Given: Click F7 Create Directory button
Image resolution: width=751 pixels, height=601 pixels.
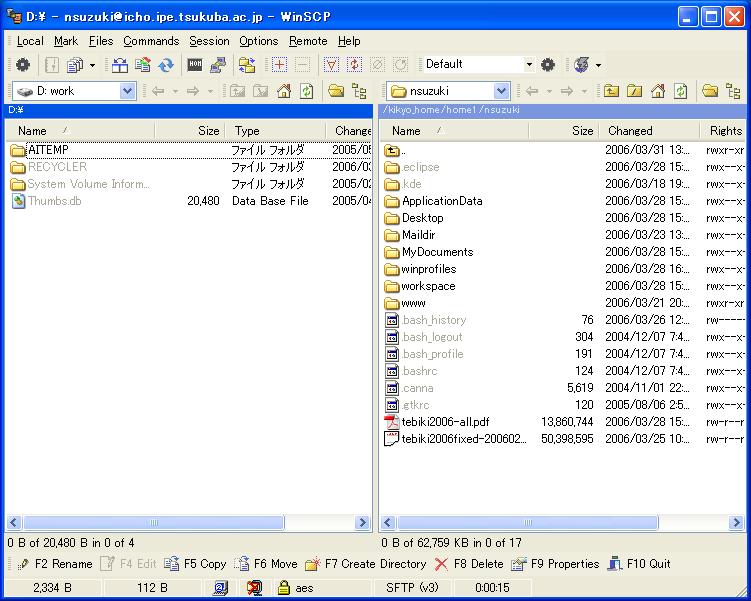Looking at the screenshot, I should click(365, 564).
